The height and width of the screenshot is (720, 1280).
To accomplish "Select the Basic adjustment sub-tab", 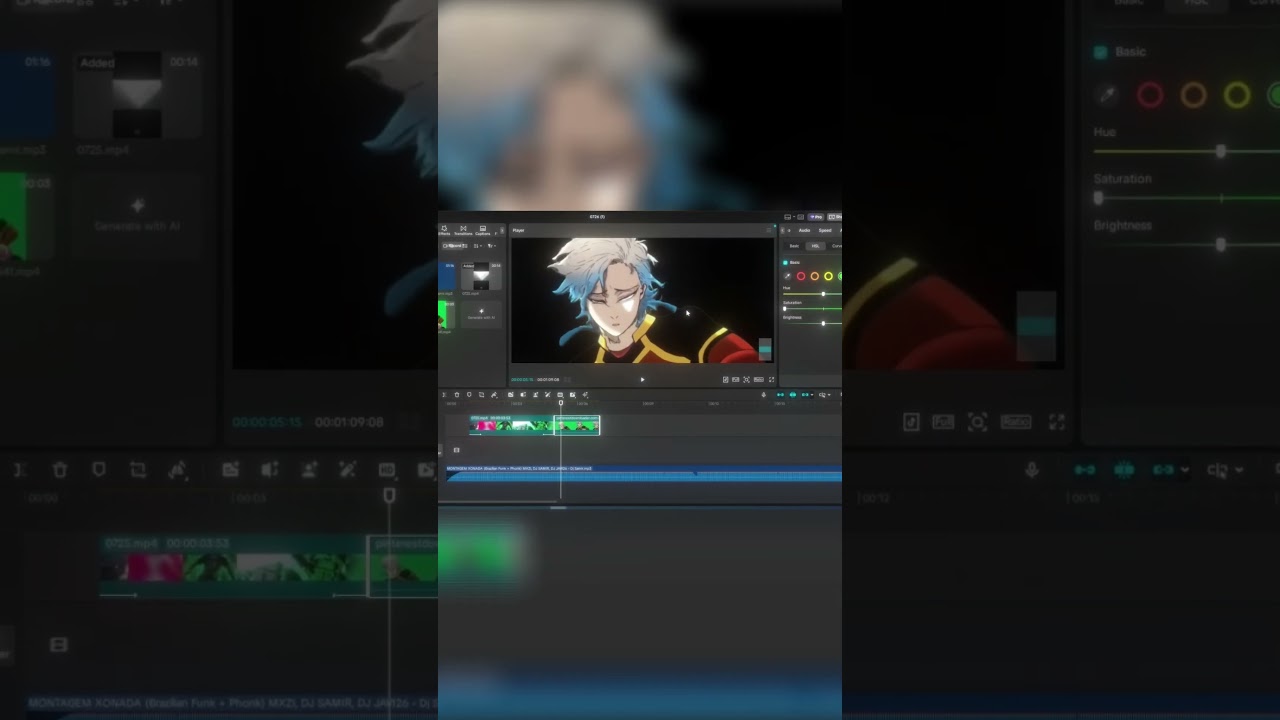I will click(794, 246).
